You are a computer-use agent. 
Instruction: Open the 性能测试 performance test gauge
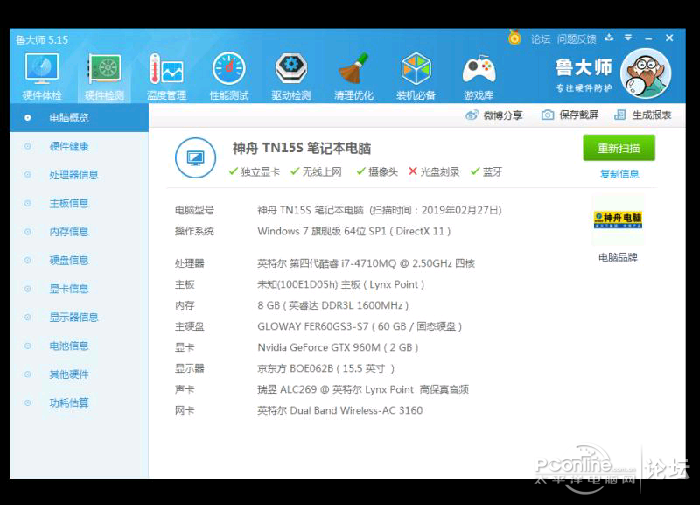click(229, 76)
